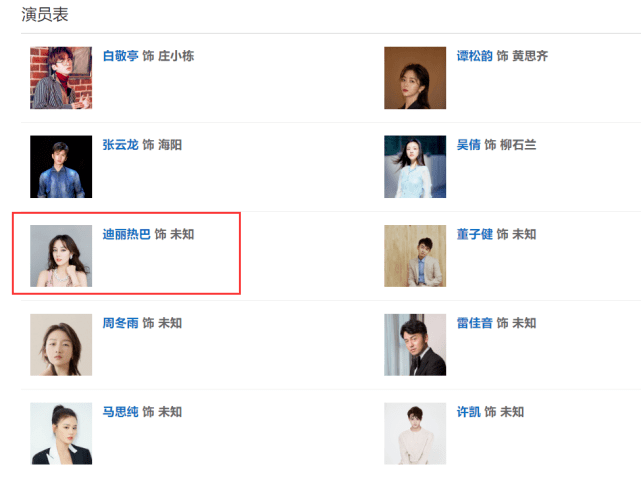Open the 吴倩 actor link

click(x=468, y=145)
